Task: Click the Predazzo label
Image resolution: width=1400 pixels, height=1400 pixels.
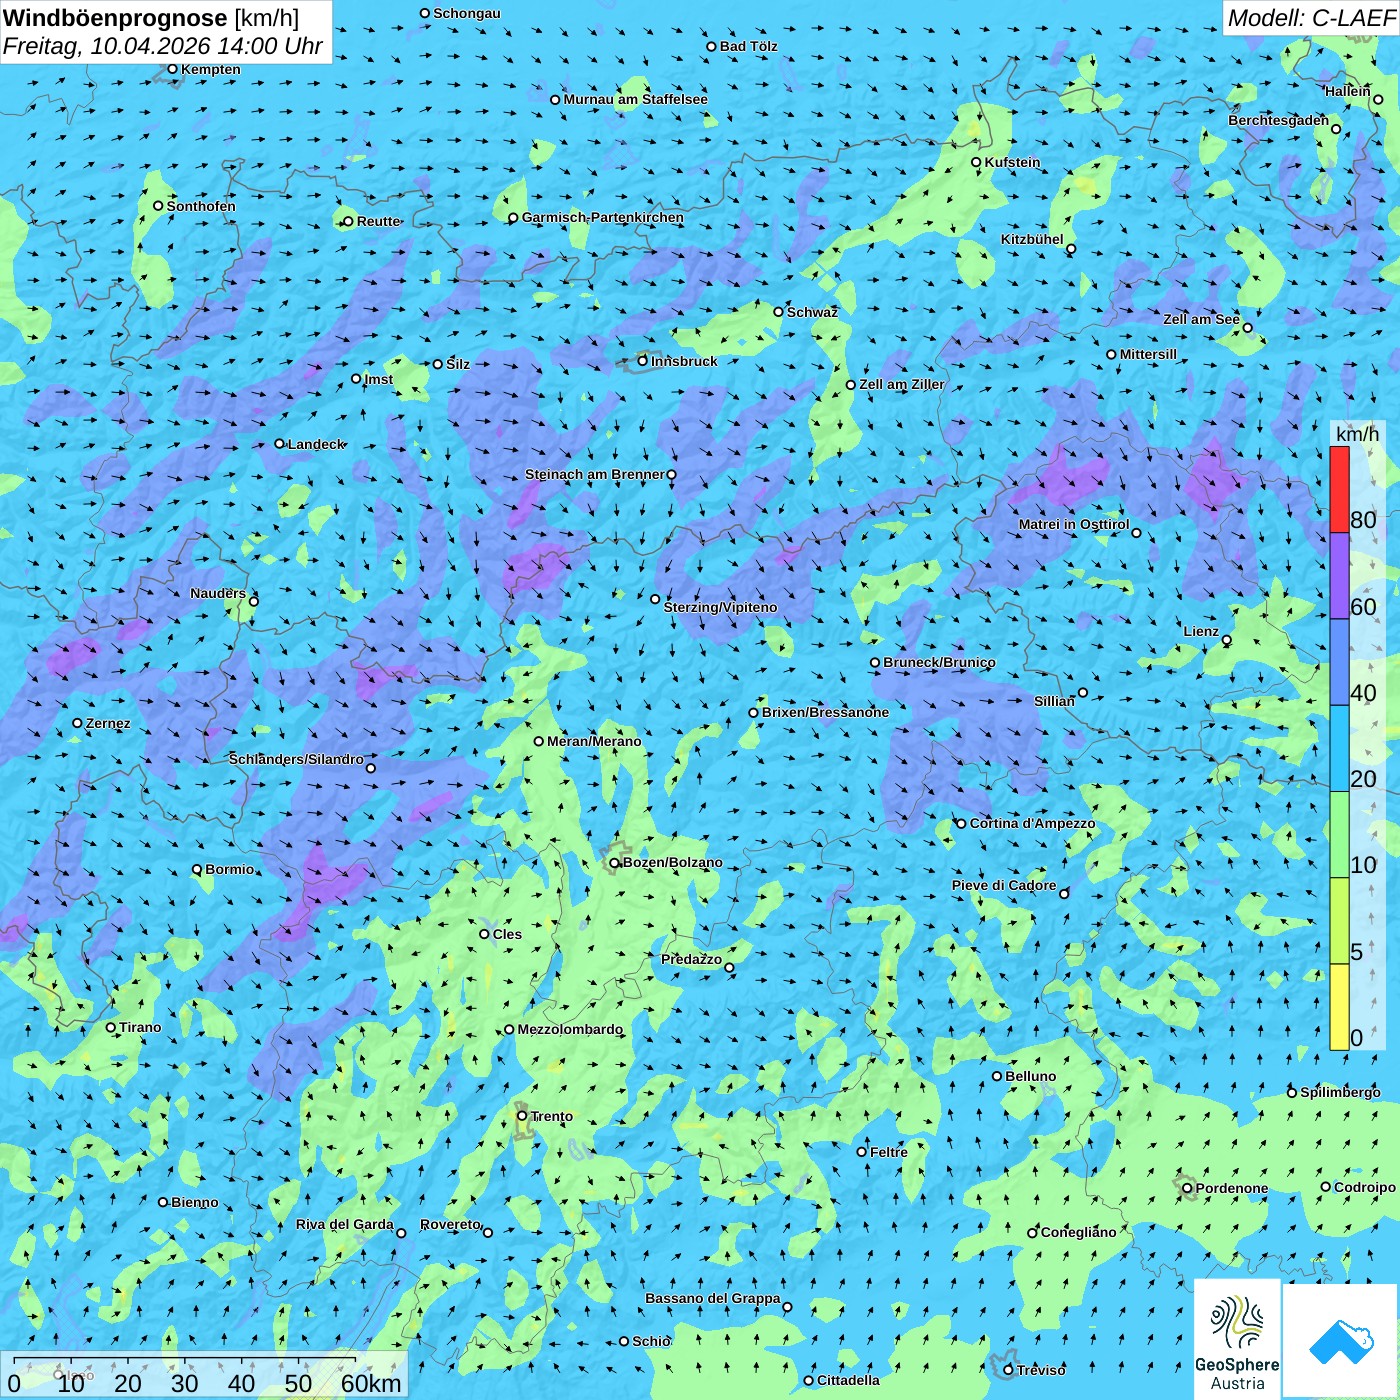Action: [x=691, y=959]
